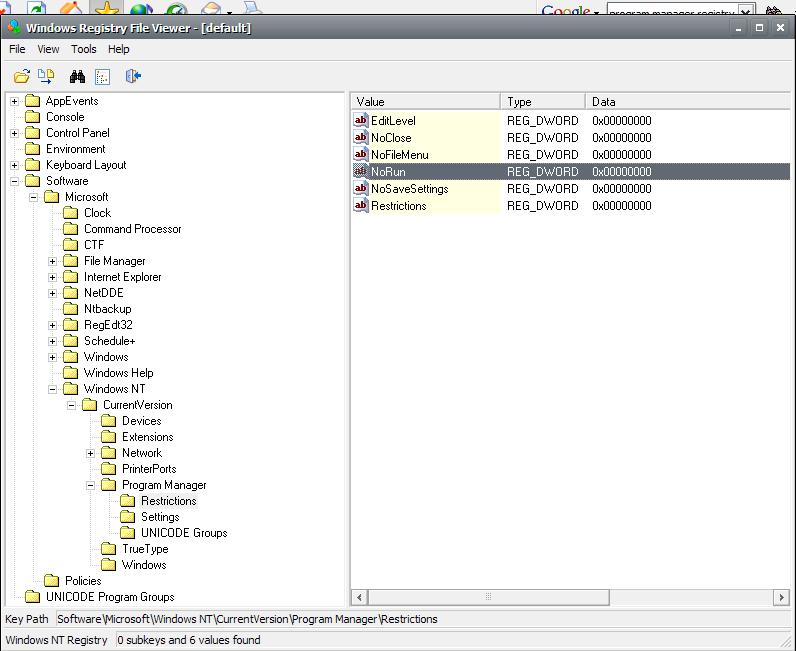Screen dimensions: 796x651
Task: Expand the RegEdt32 tree node
Action: click(52, 325)
